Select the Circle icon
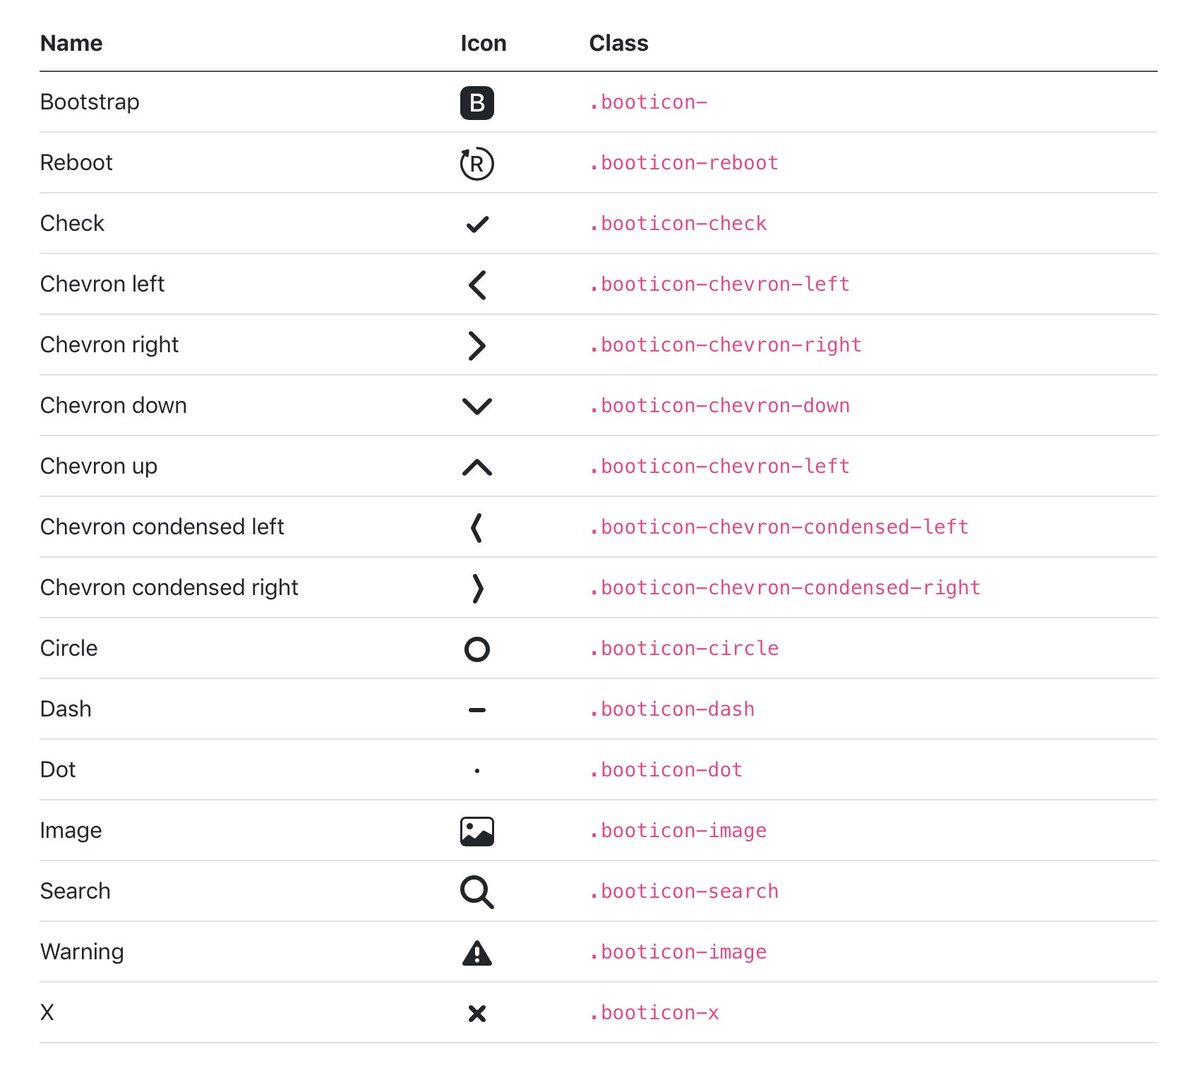The width and height of the screenshot is (1200, 1080). pos(477,649)
